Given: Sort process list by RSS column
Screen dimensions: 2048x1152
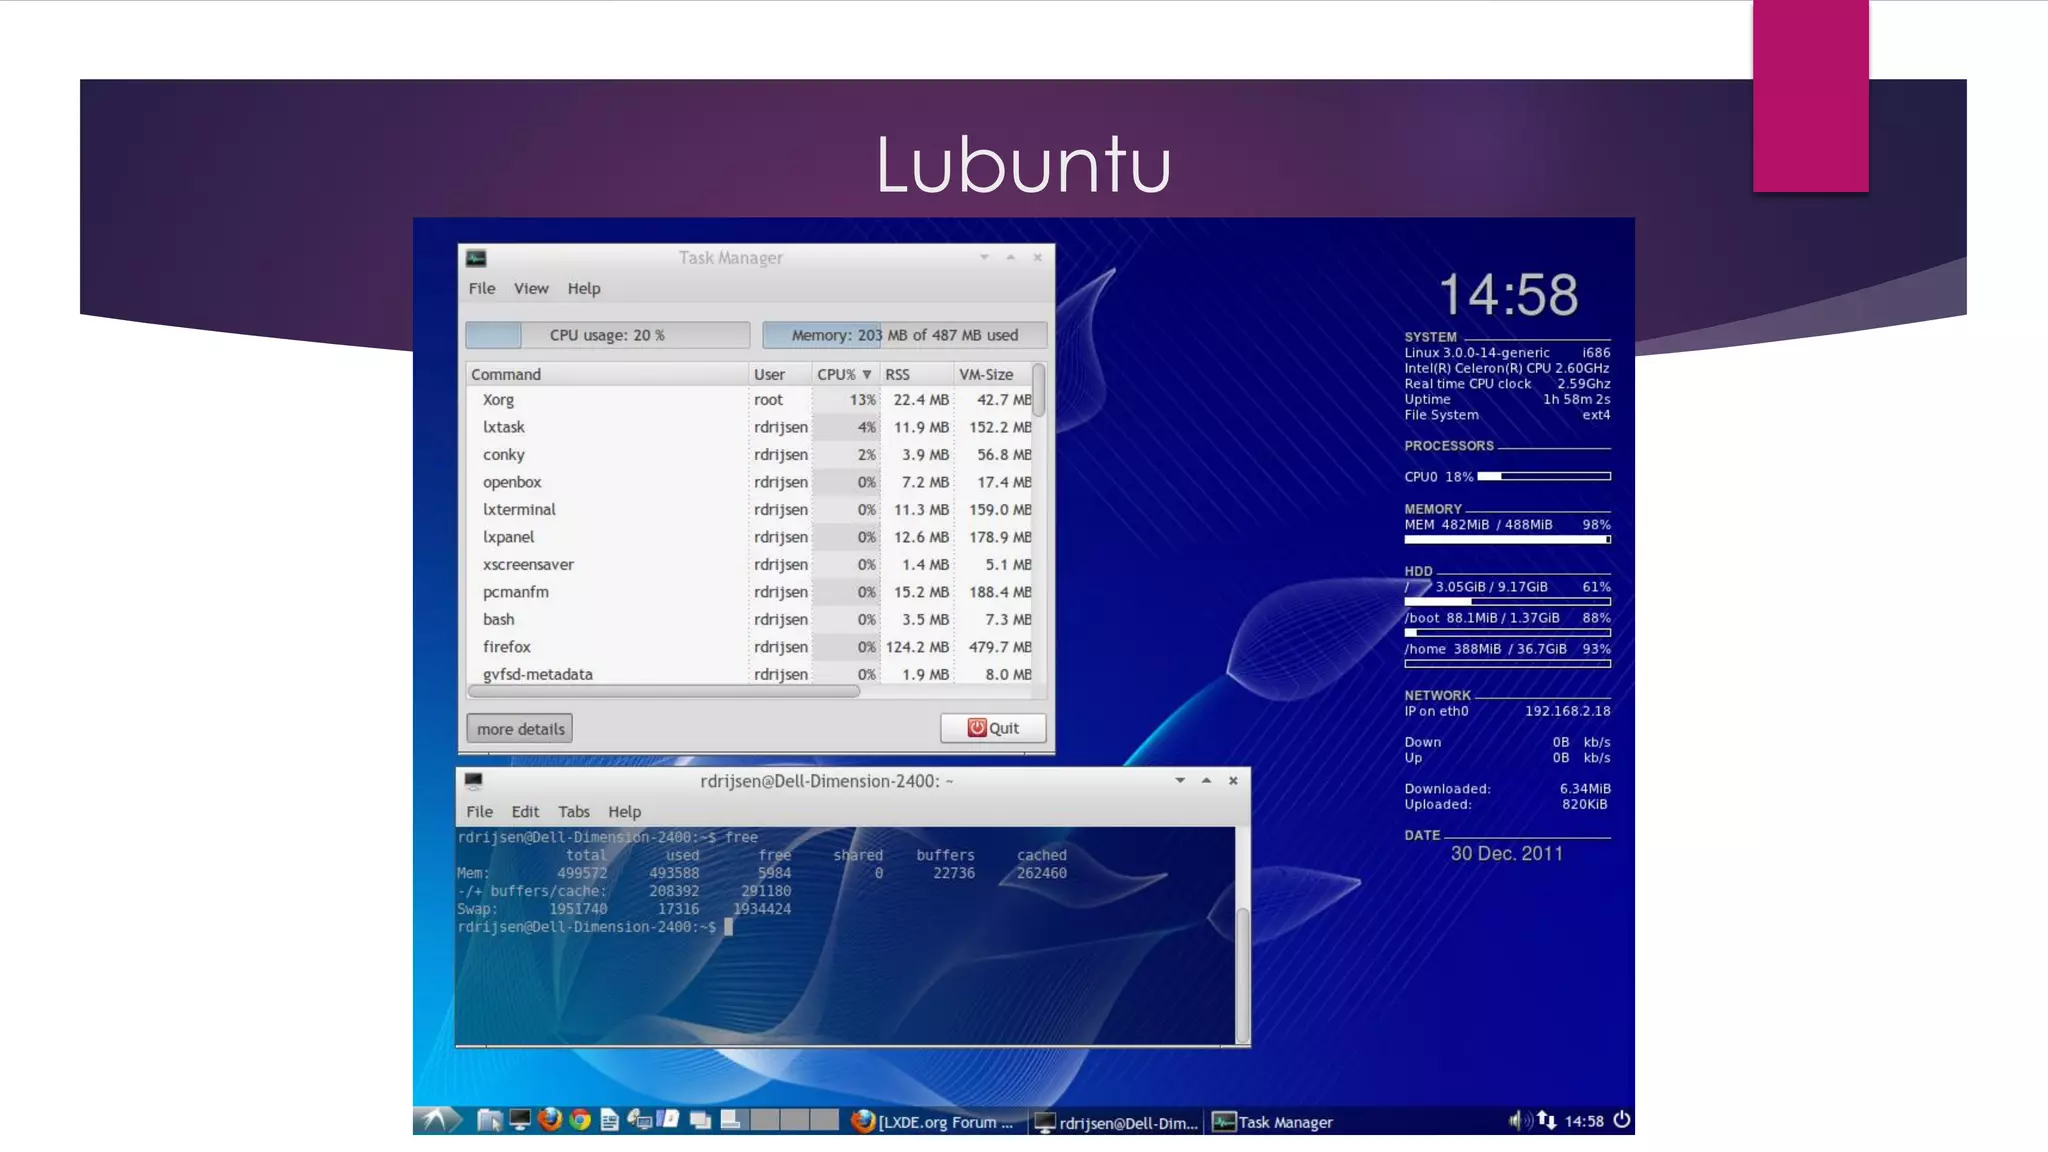Looking at the screenshot, I should coord(916,374).
